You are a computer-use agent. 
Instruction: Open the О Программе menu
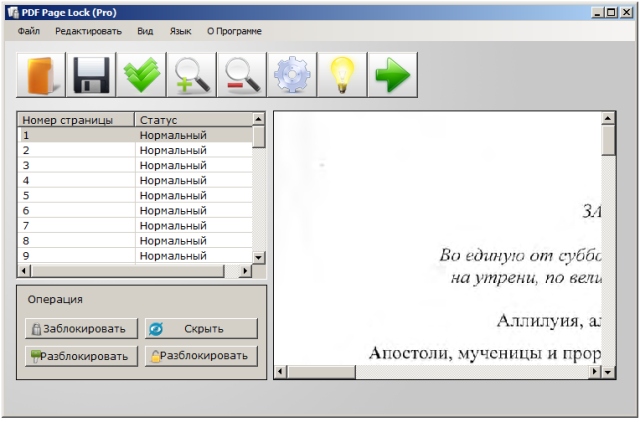click(x=234, y=31)
